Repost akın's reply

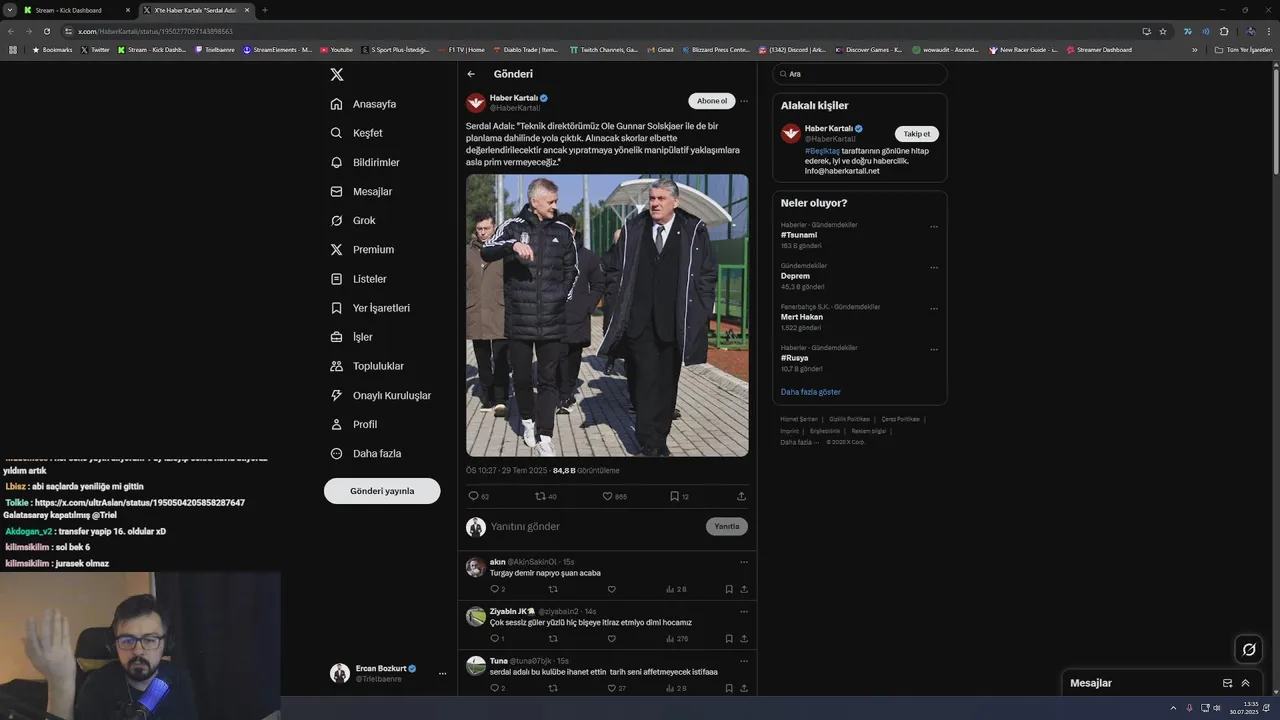click(553, 589)
